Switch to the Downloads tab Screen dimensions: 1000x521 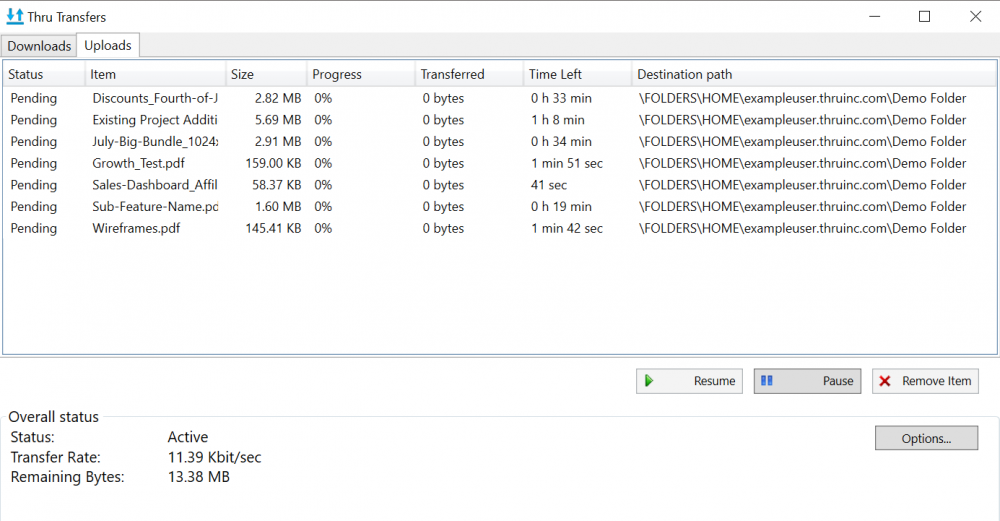(39, 46)
